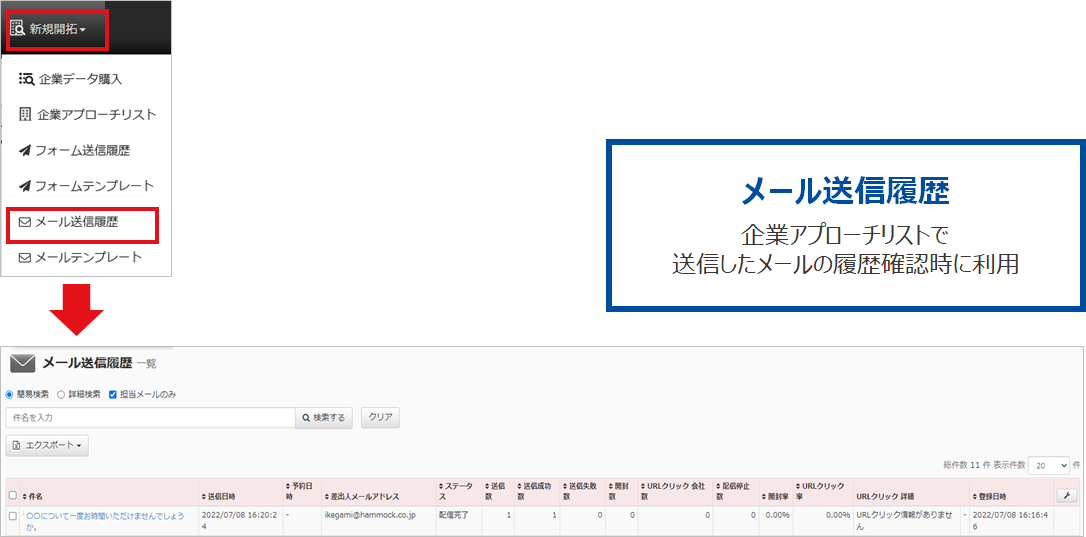Focus the 件名を入力 search field
Image resolution: width=1086 pixels, height=537 pixels.
150,418
